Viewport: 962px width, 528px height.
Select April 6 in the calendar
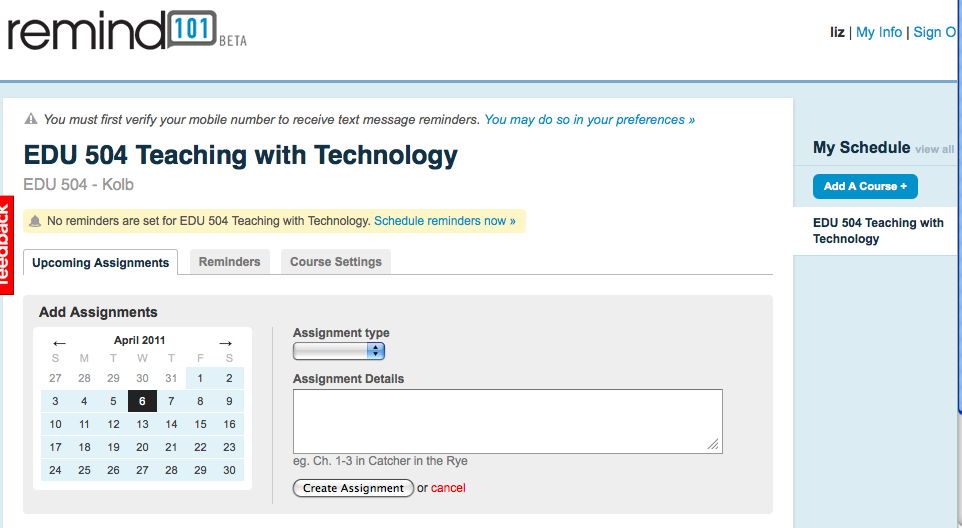(x=142, y=401)
